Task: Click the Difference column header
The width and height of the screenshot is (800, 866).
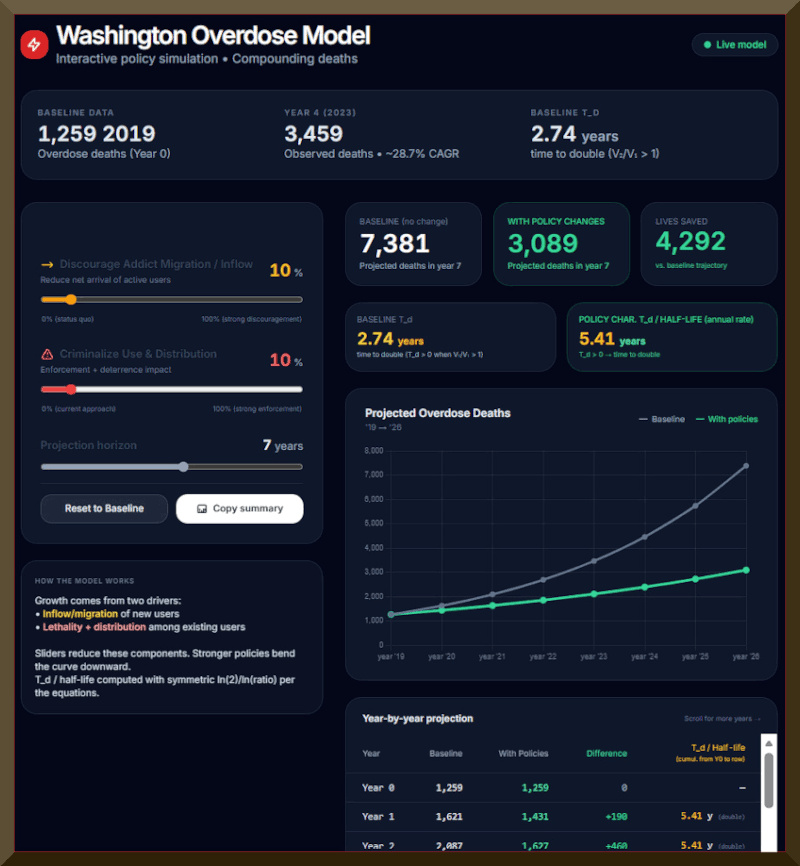Action: (x=607, y=753)
